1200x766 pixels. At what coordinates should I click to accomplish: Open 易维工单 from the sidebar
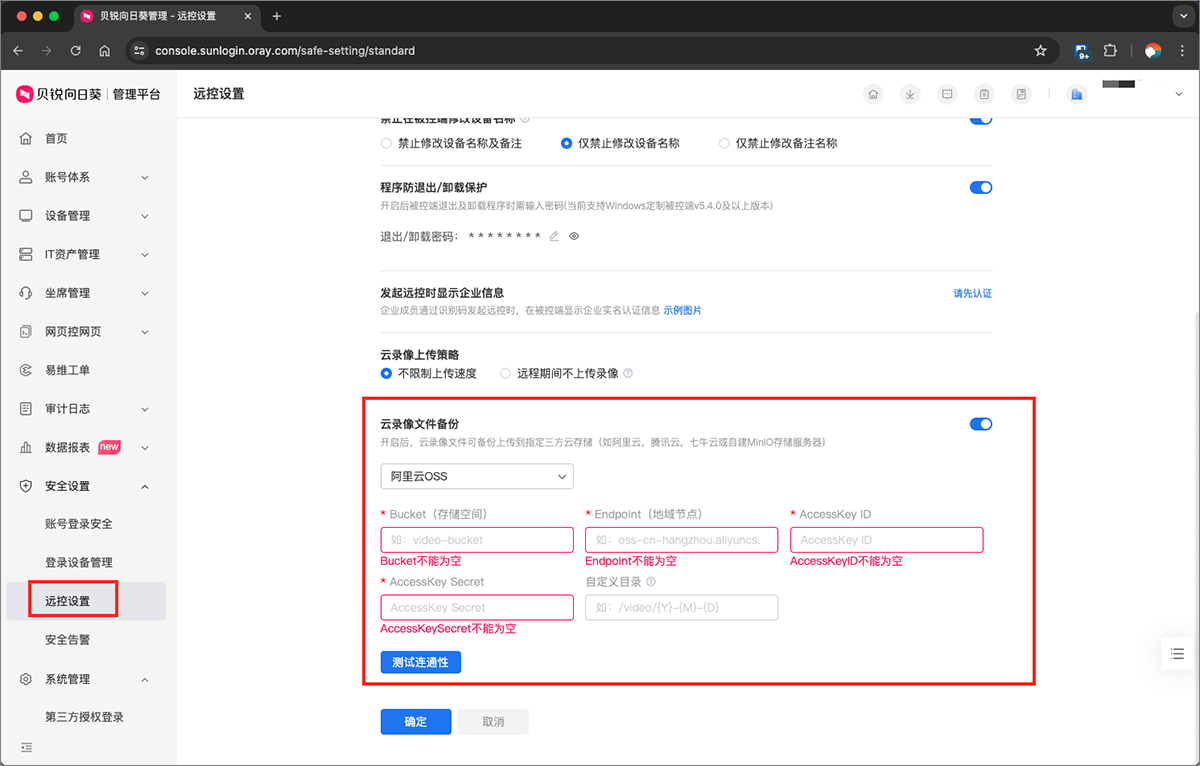(67, 370)
